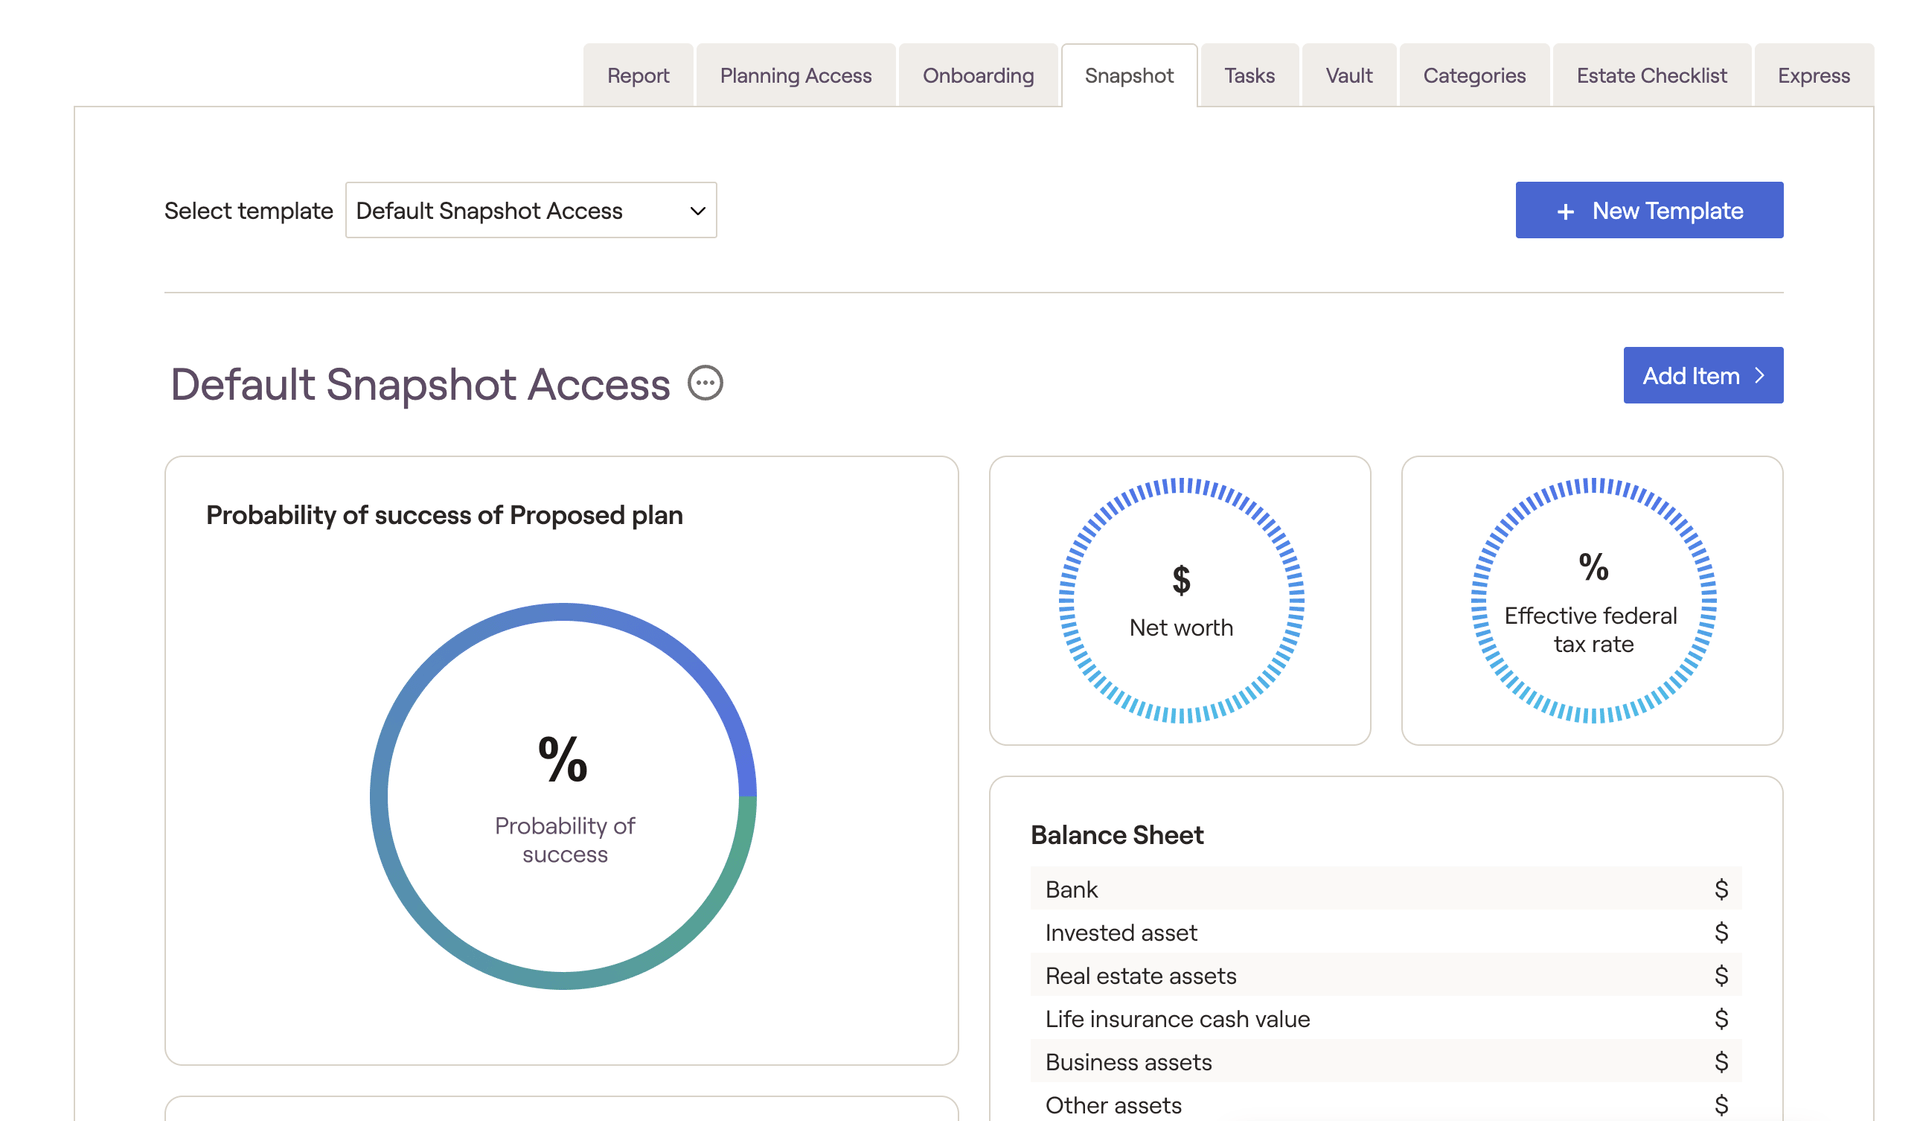Go to the Onboarding tab
This screenshot has height=1121, width=1920.
click(978, 76)
